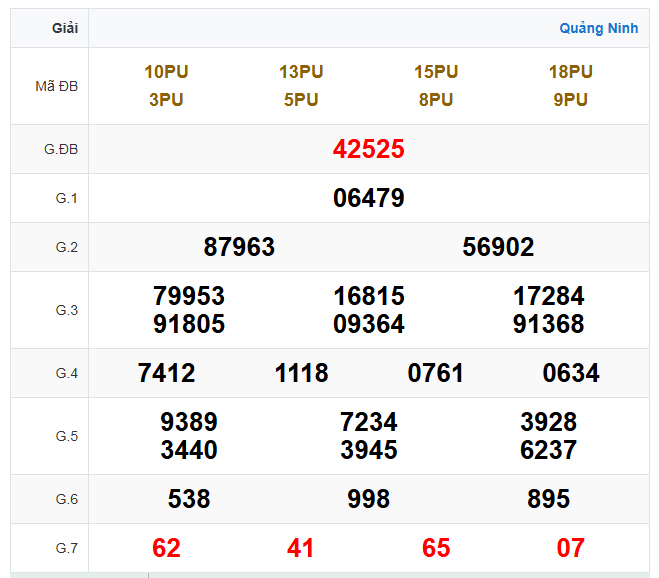Click the Giải column header
The image size is (659, 578).
coord(65,28)
